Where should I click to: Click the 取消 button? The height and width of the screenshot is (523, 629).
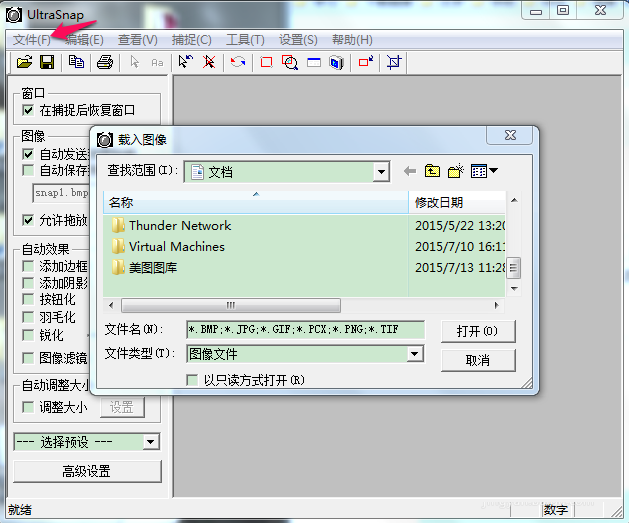point(478,360)
